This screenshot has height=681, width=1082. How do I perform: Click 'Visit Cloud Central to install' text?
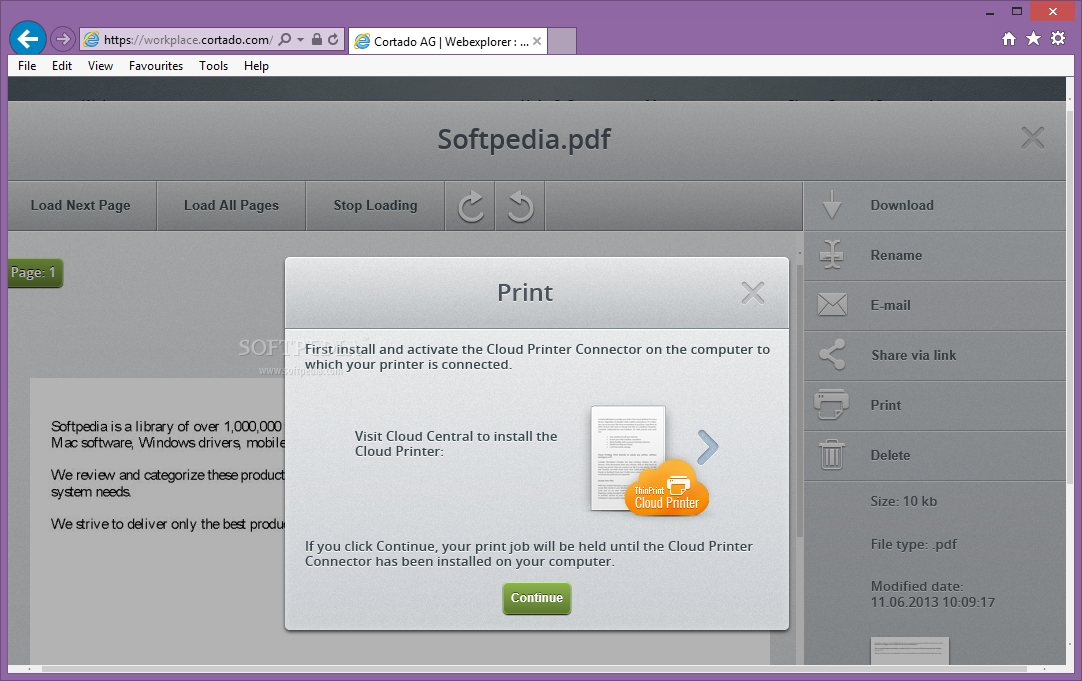pos(455,444)
